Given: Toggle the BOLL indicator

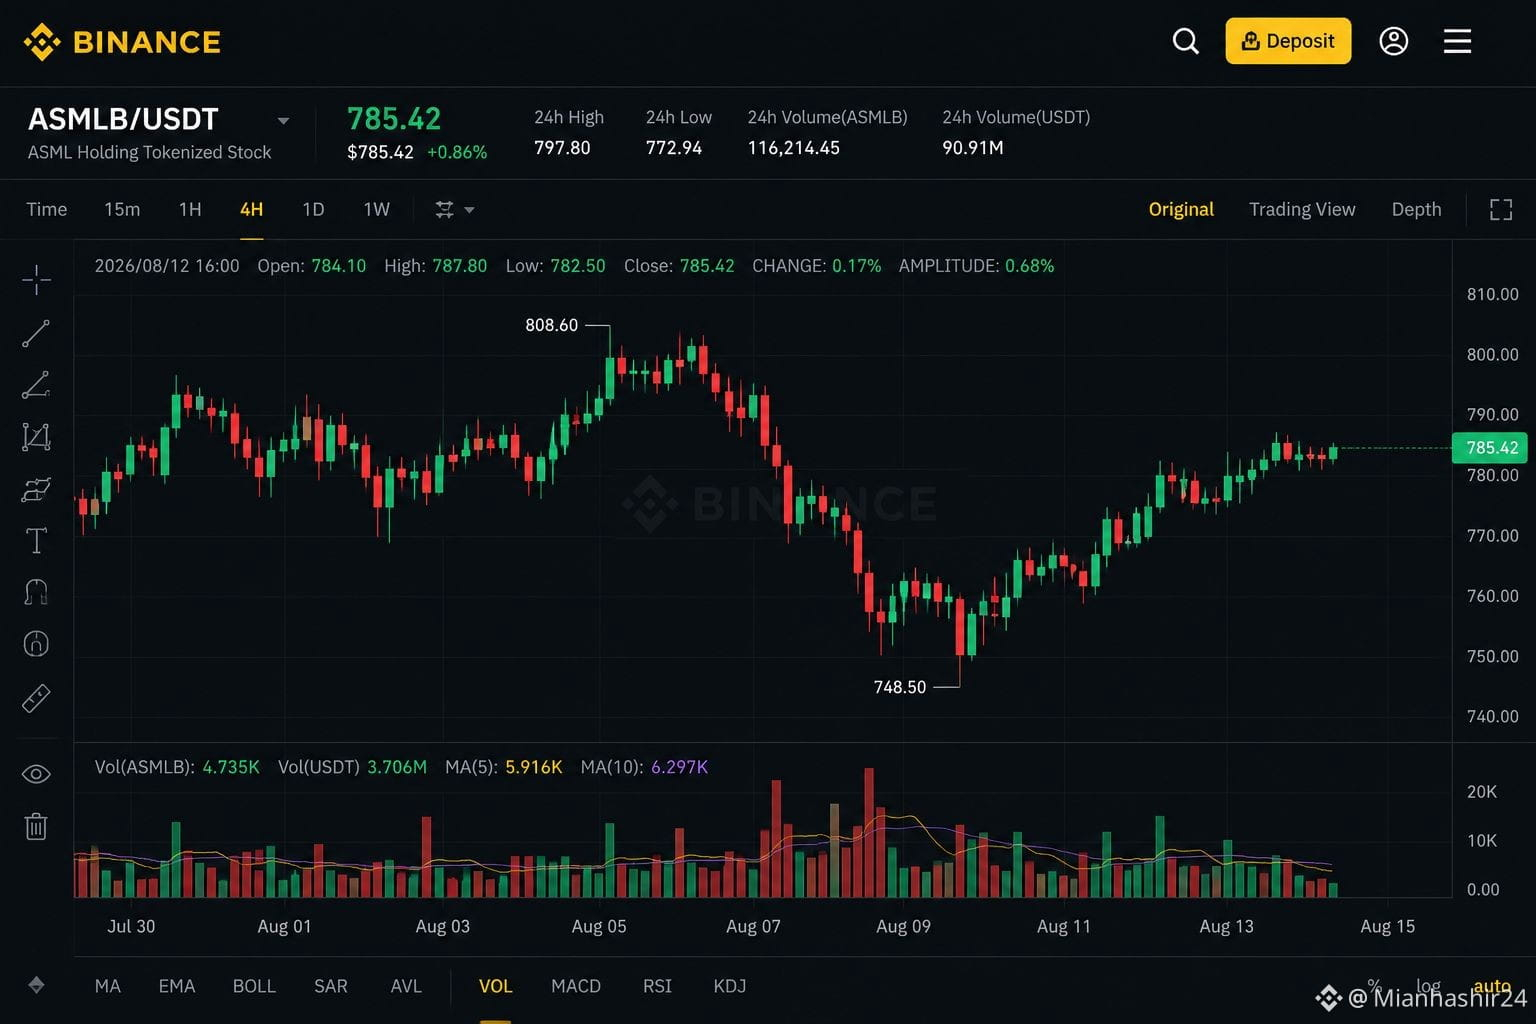Looking at the screenshot, I should [254, 986].
